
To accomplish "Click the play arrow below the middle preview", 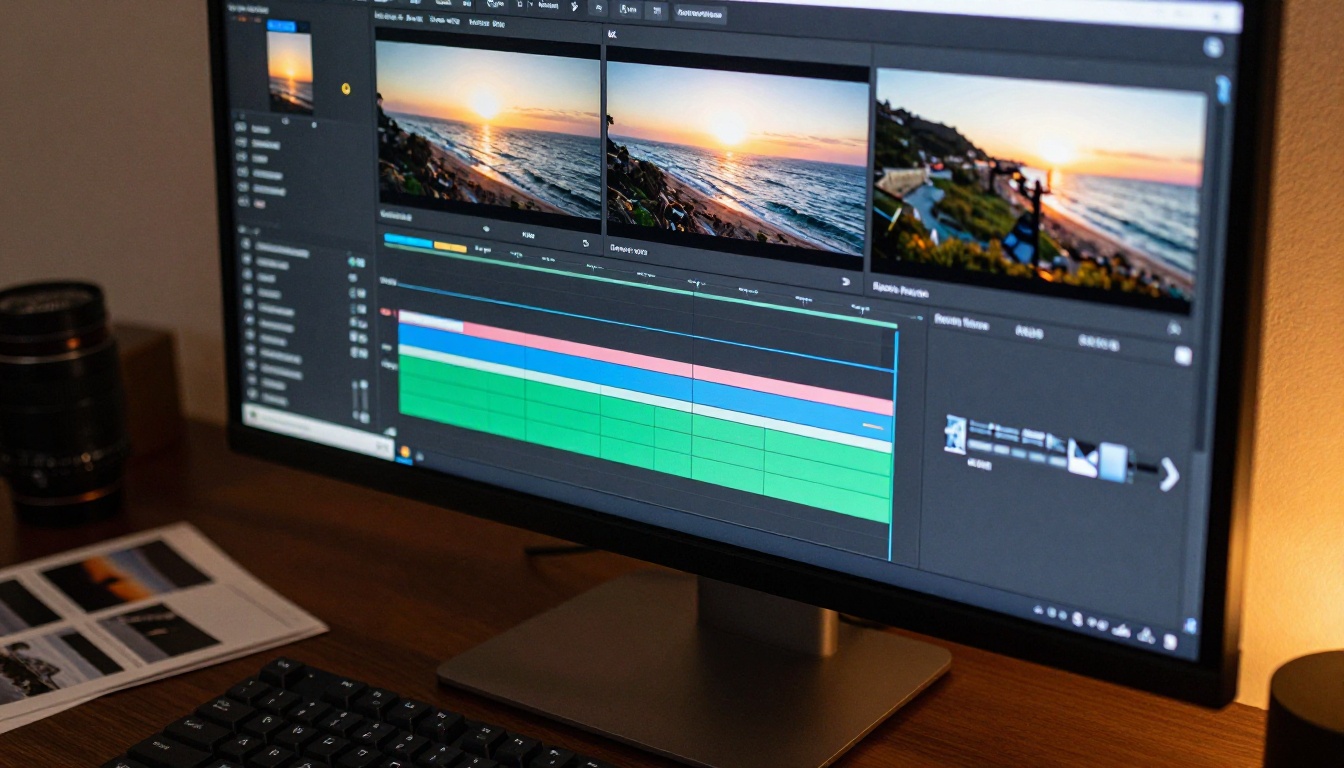I will point(846,282).
